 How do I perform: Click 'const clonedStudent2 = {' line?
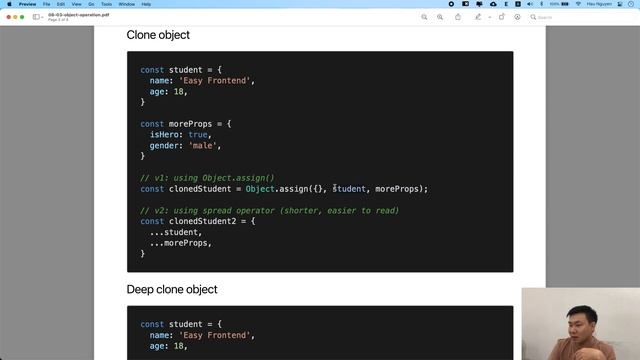pyautogui.click(x=198, y=221)
